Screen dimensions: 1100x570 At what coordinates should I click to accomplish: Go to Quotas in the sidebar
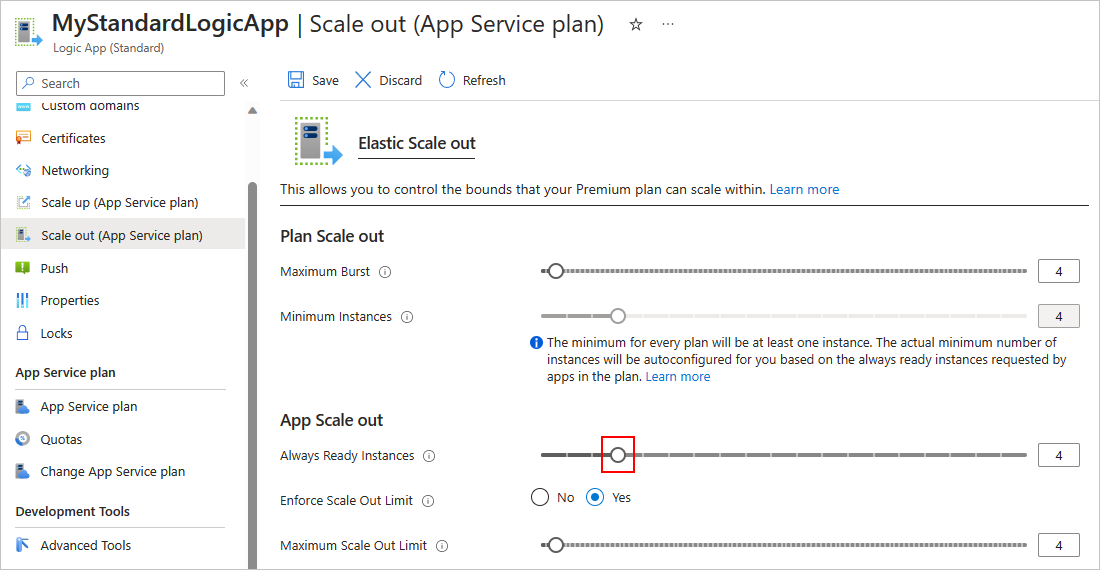click(61, 439)
